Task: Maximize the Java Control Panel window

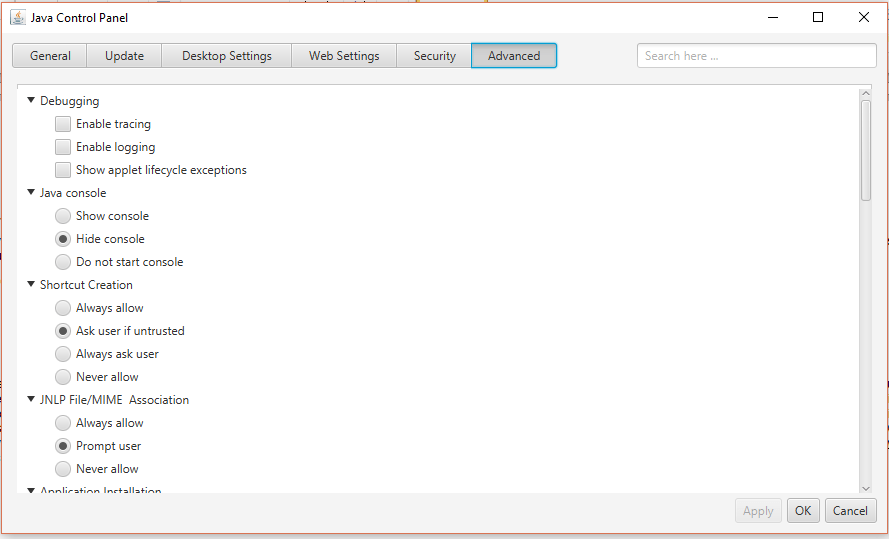Action: point(818,17)
